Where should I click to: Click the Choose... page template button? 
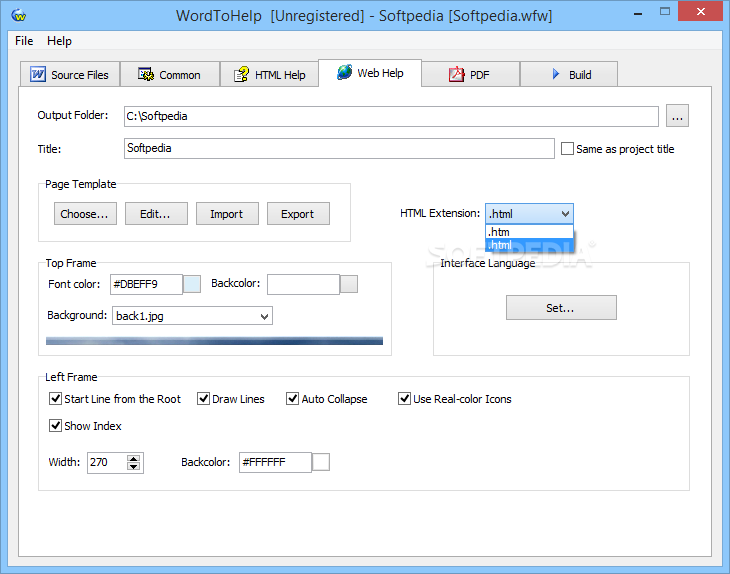(x=85, y=214)
